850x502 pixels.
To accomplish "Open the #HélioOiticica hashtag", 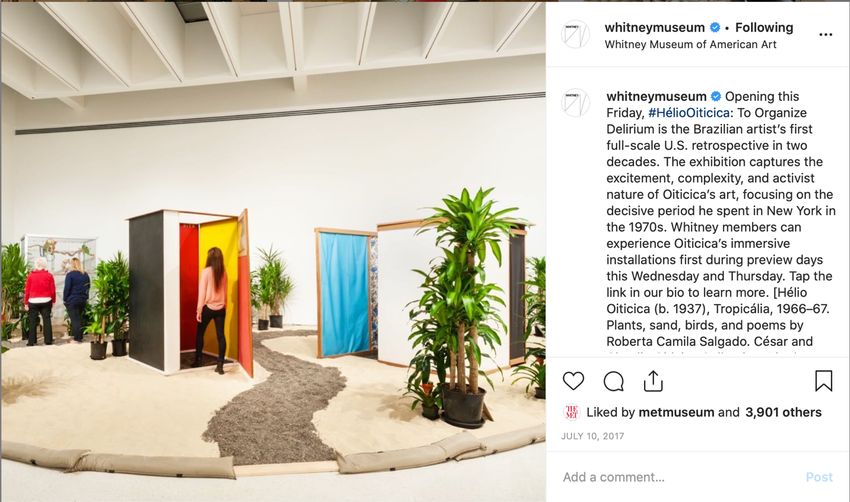I will click(x=688, y=113).
